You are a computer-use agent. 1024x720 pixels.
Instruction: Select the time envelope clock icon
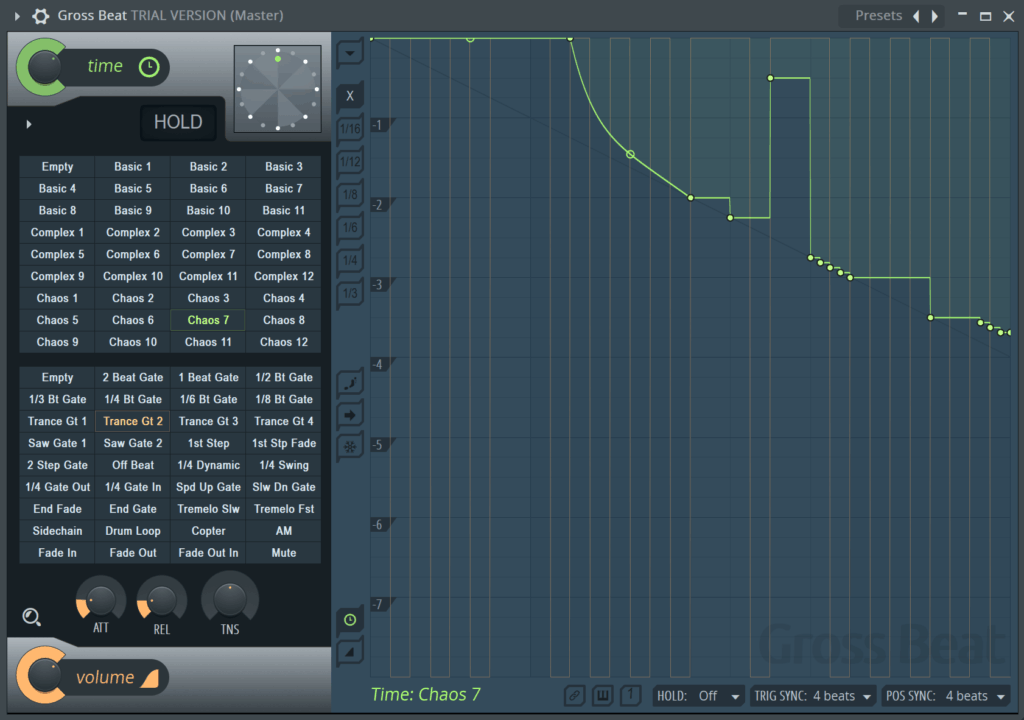350,619
